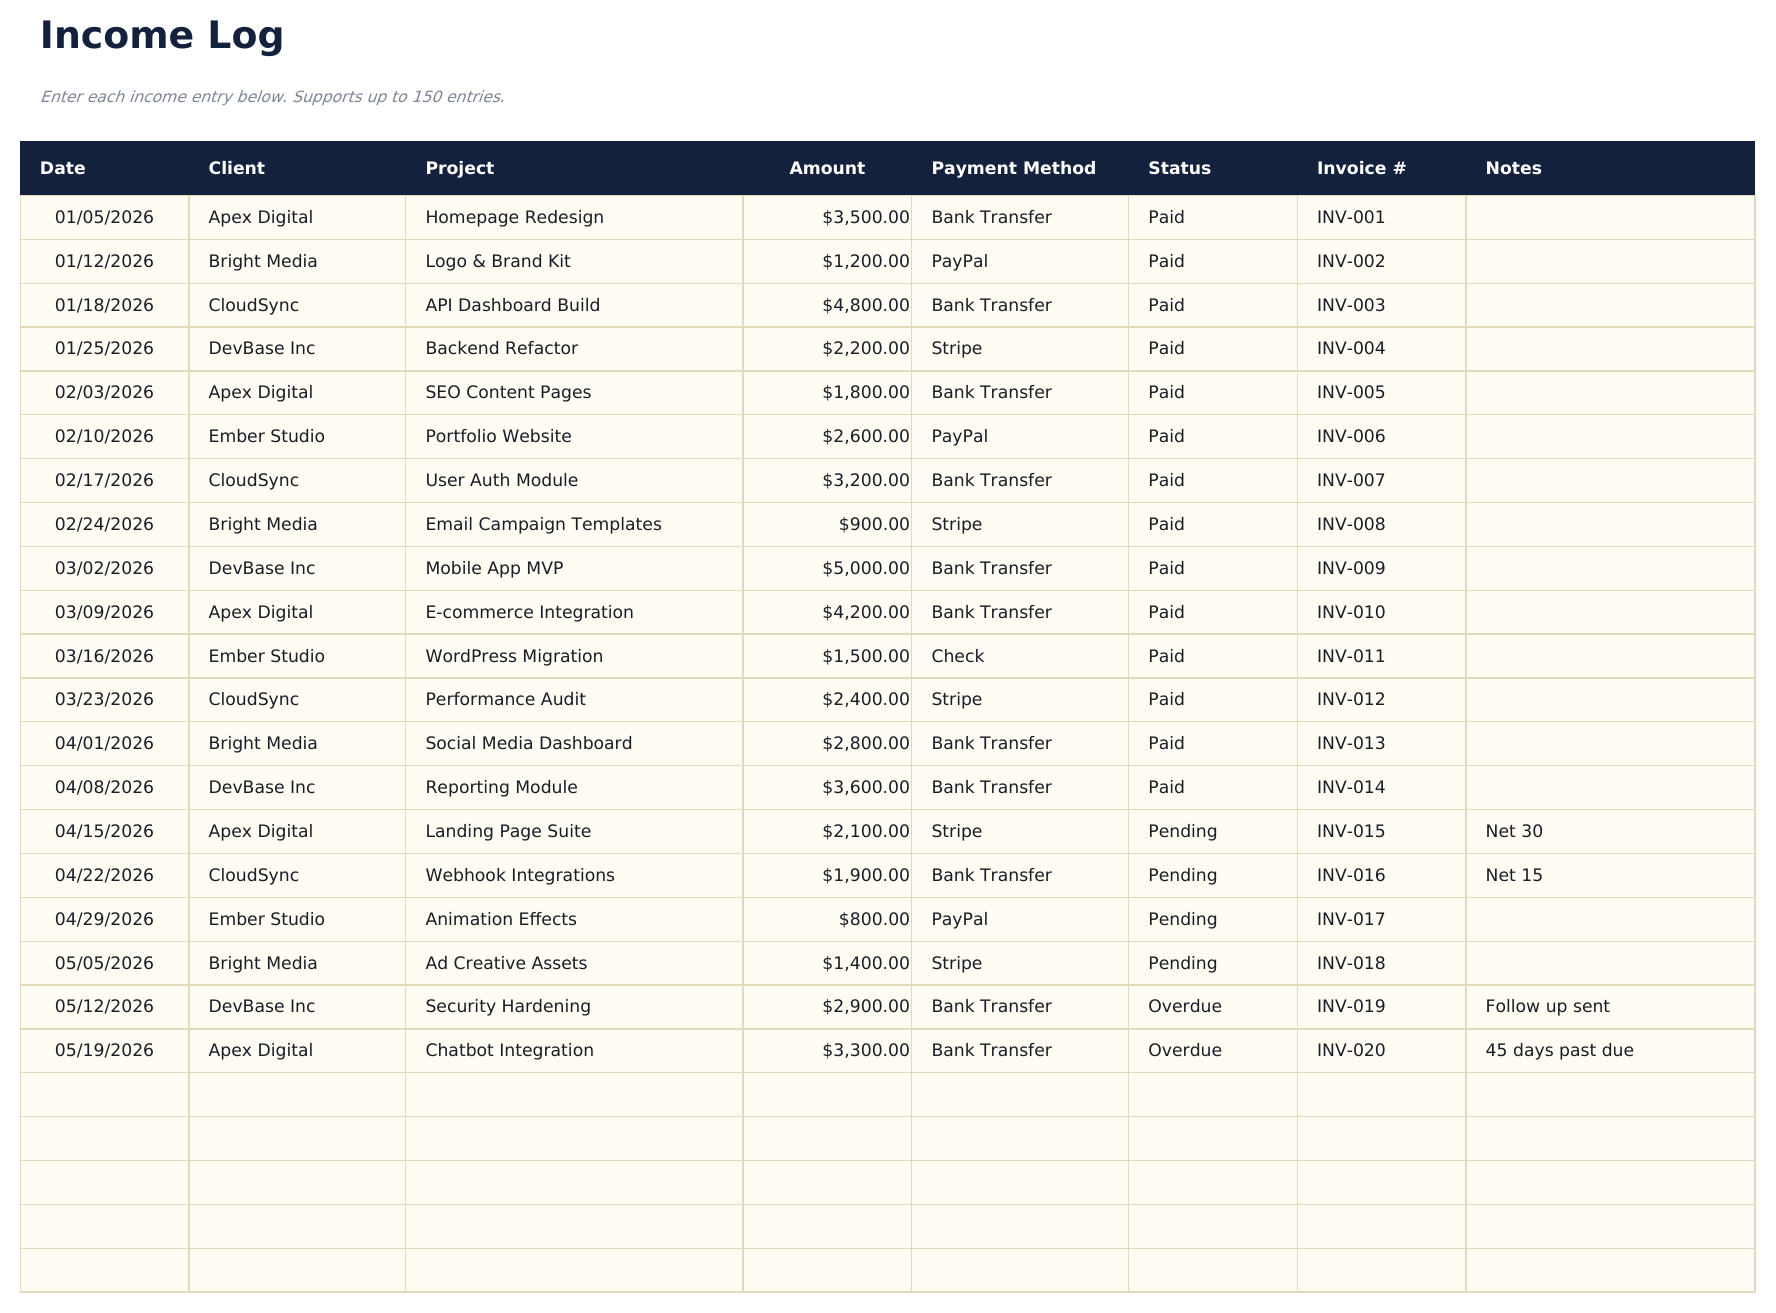Viewport: 1776px width, 1313px height.
Task: Click the Amount column header
Action: 826,168
